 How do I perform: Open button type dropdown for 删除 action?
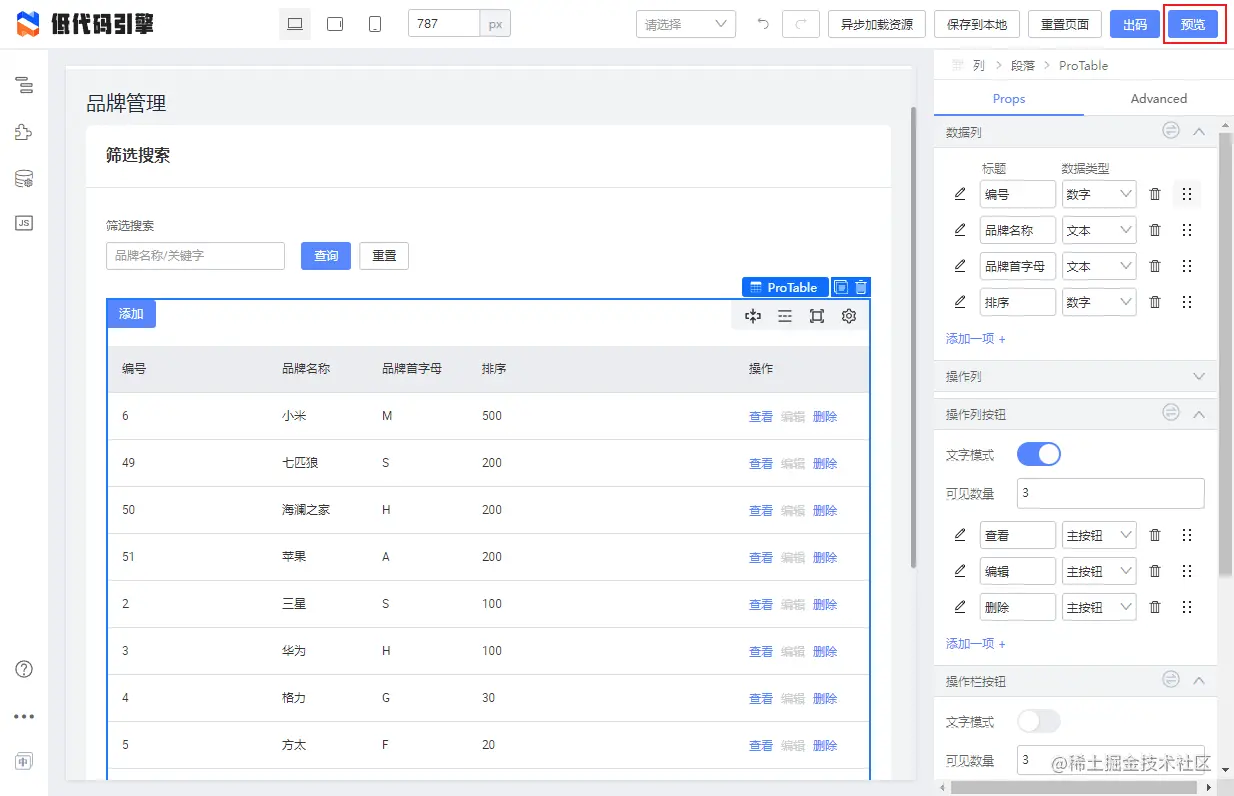click(1099, 607)
